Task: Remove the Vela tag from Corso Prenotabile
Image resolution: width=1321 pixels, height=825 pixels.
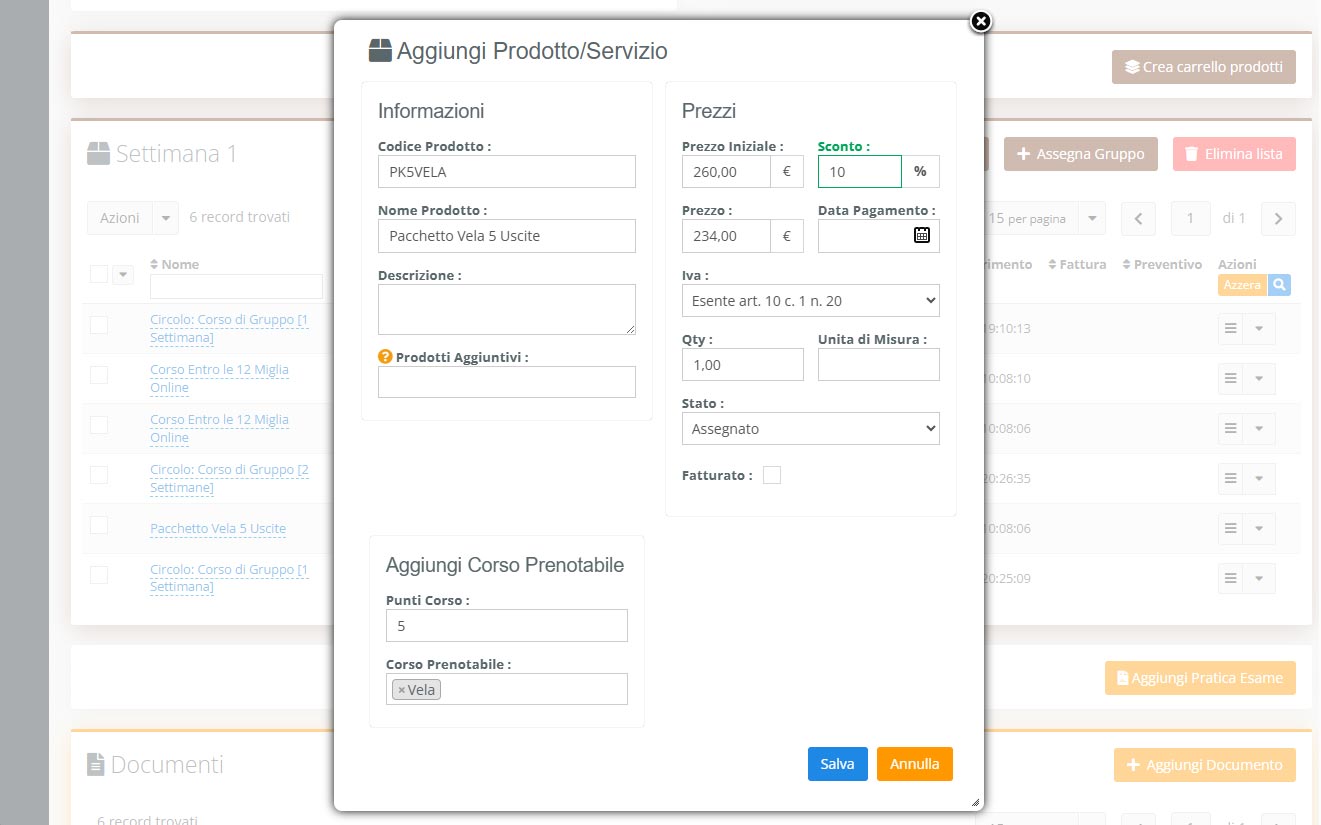Action: [x=401, y=690]
